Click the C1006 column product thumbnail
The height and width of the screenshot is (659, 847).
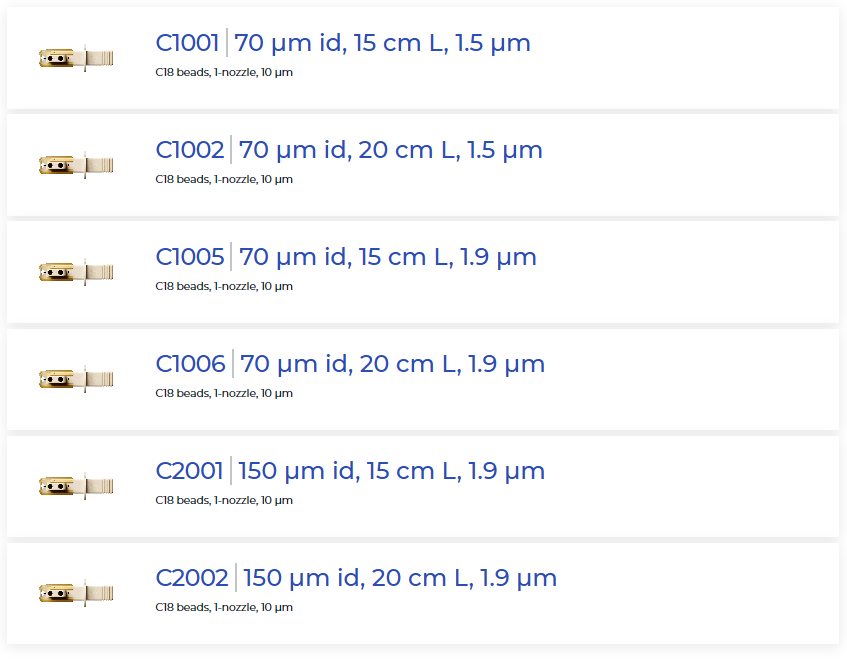point(76,379)
